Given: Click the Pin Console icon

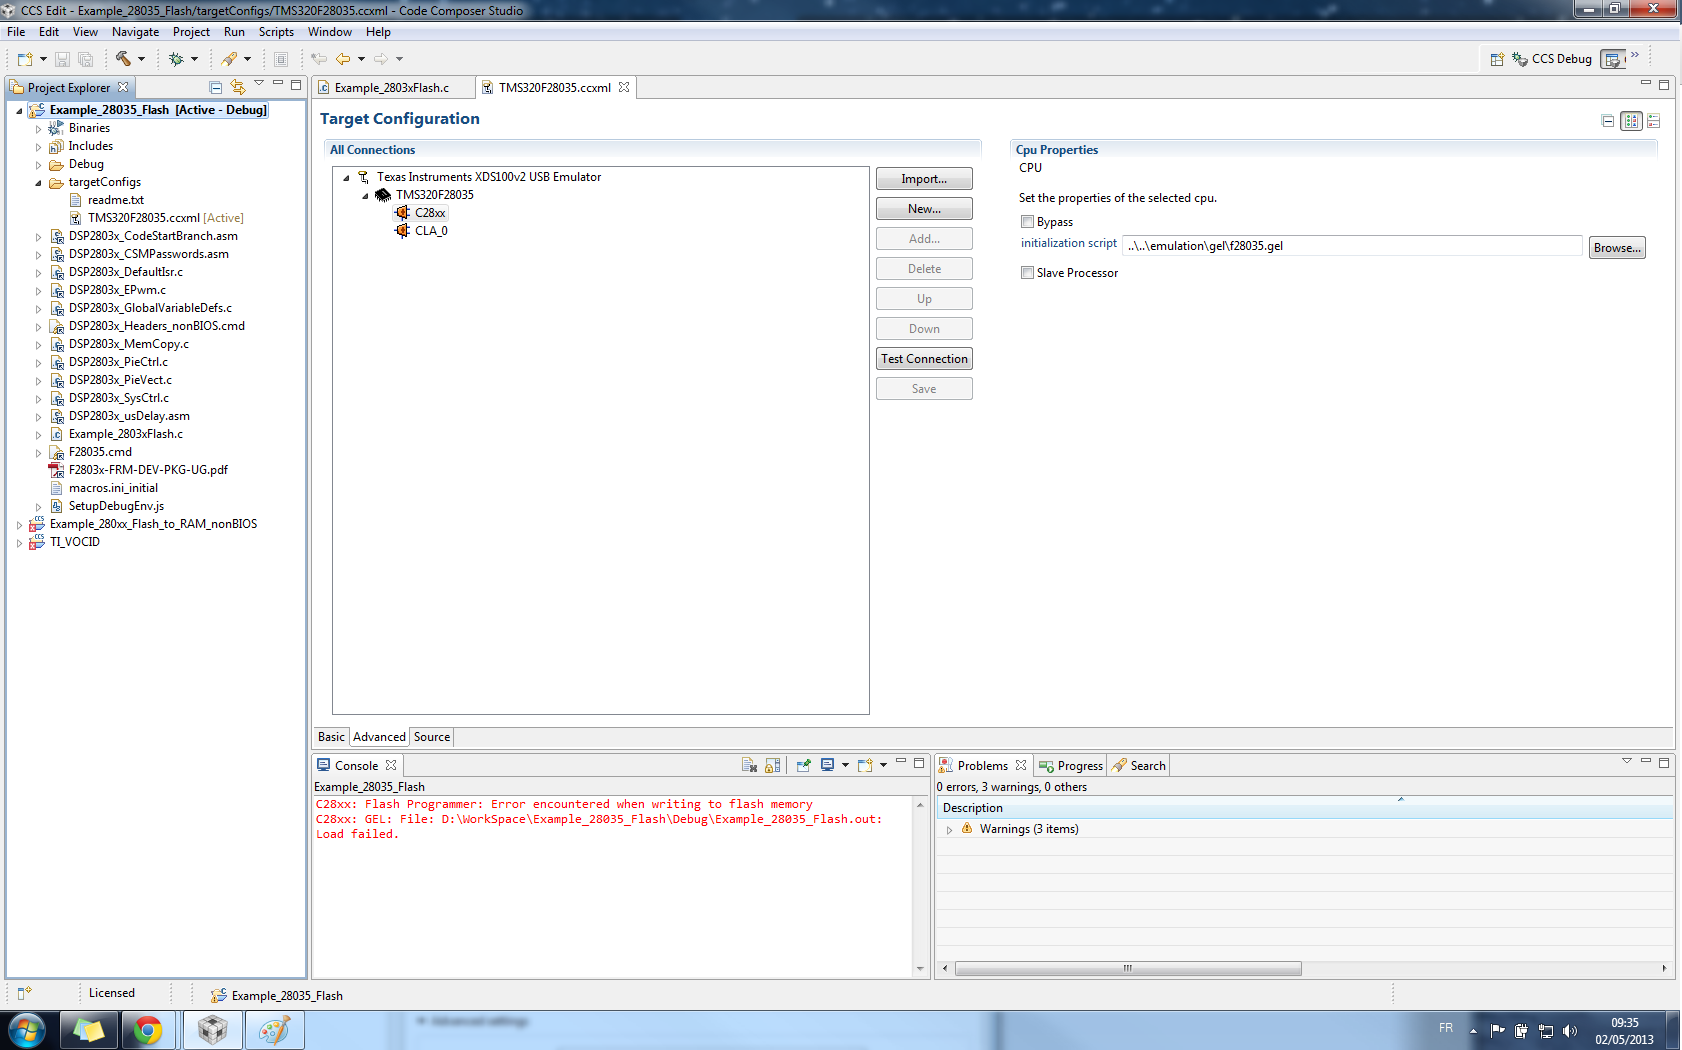Looking at the screenshot, I should [x=803, y=765].
